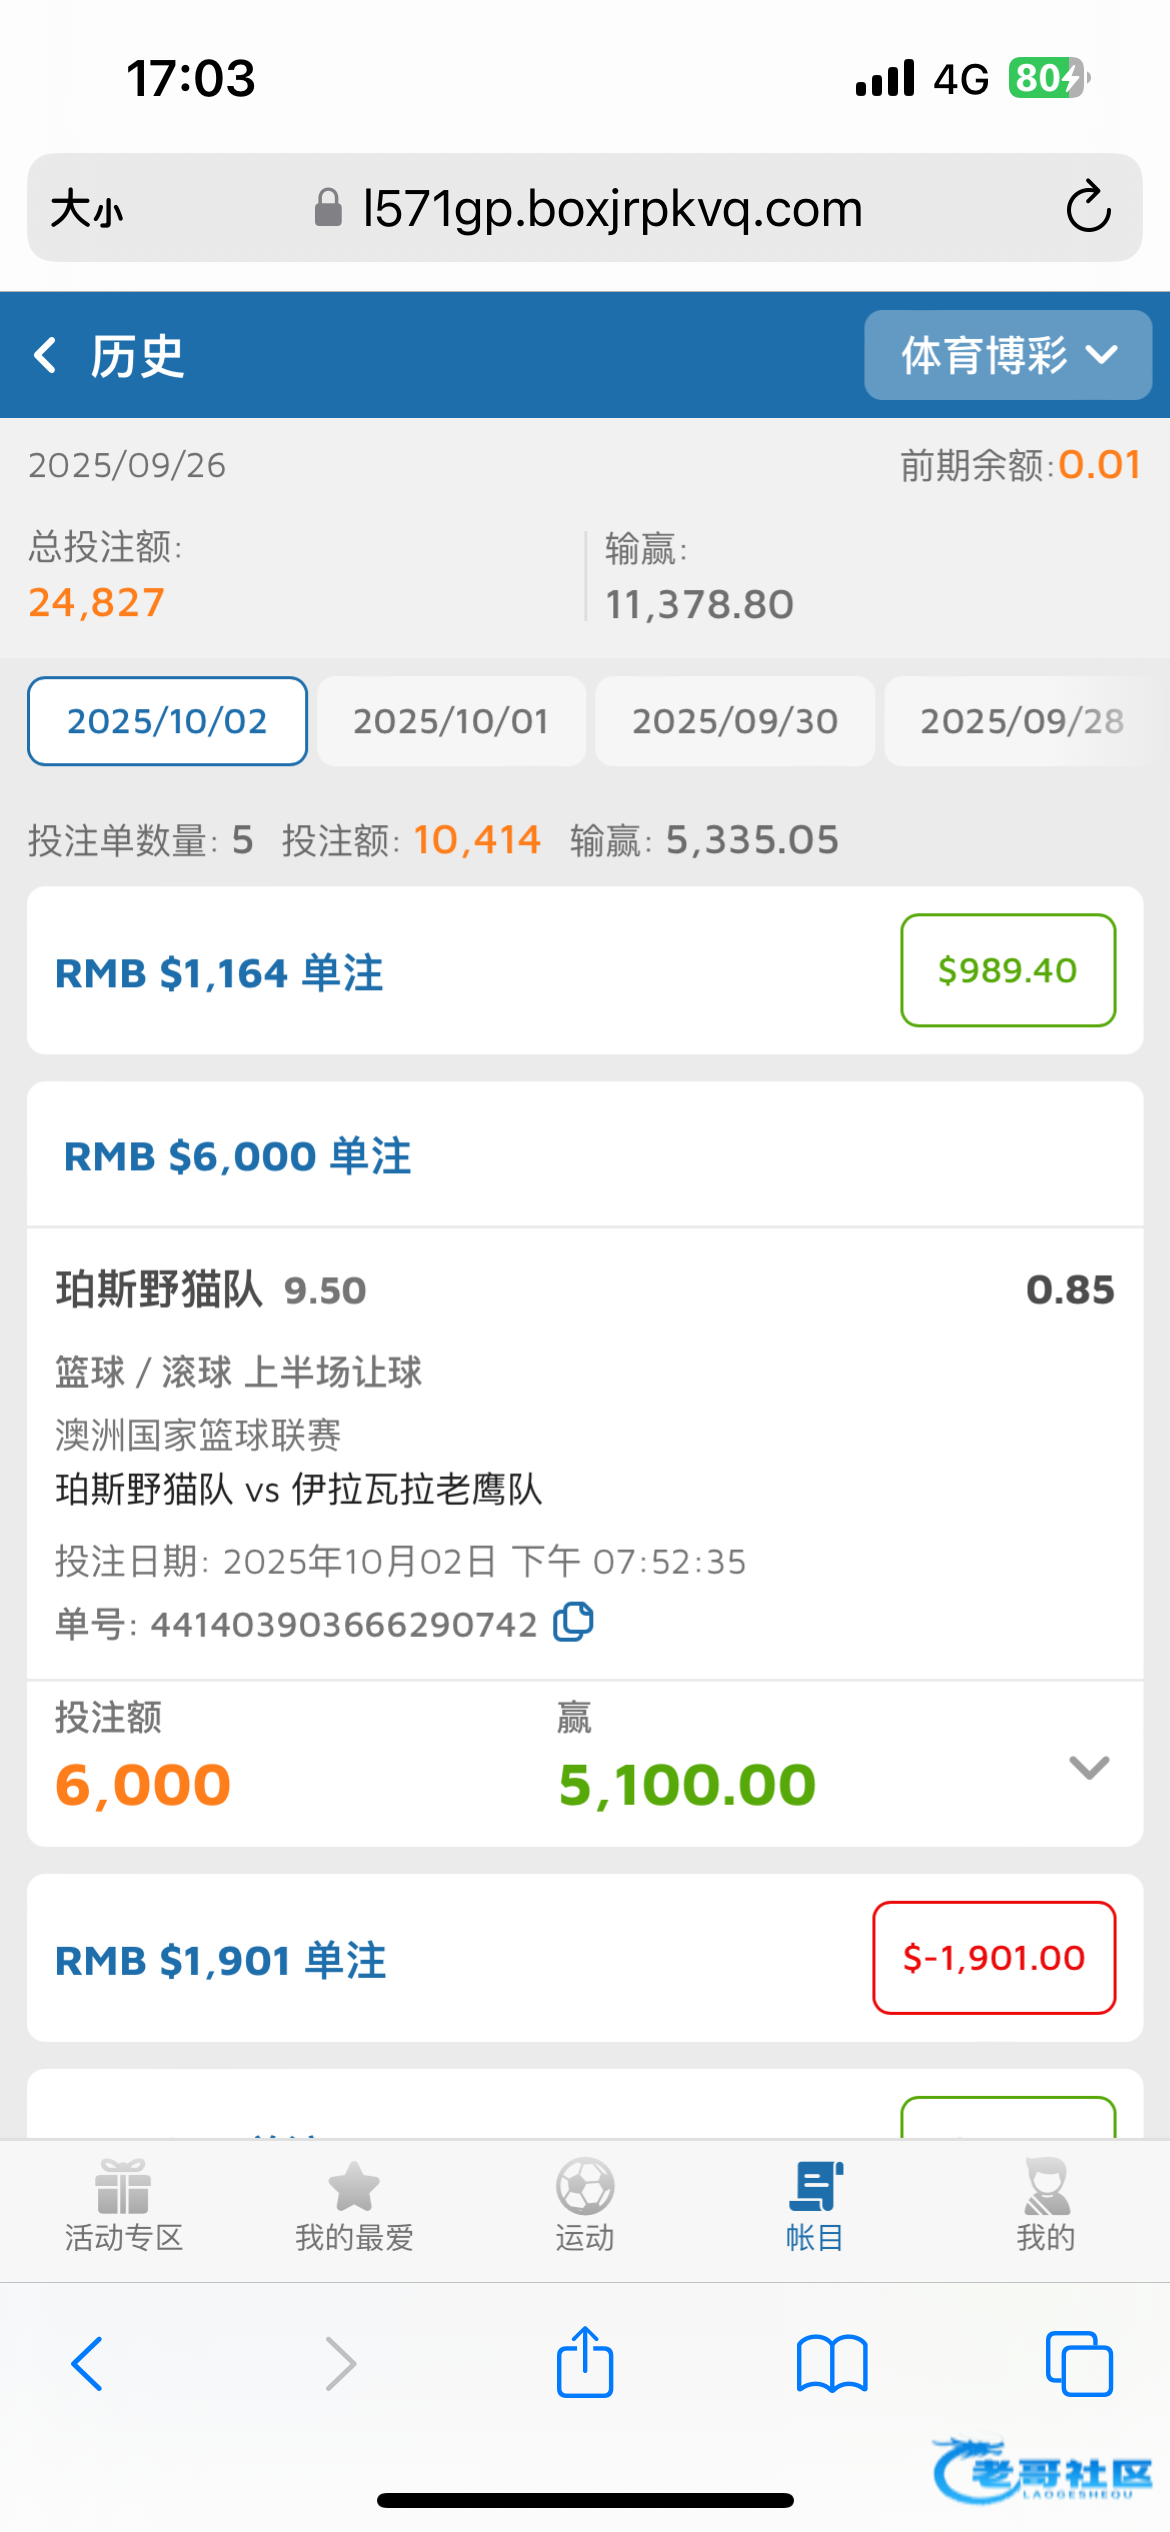
Task: Open Safari bookmarks book icon
Action: (832, 2364)
